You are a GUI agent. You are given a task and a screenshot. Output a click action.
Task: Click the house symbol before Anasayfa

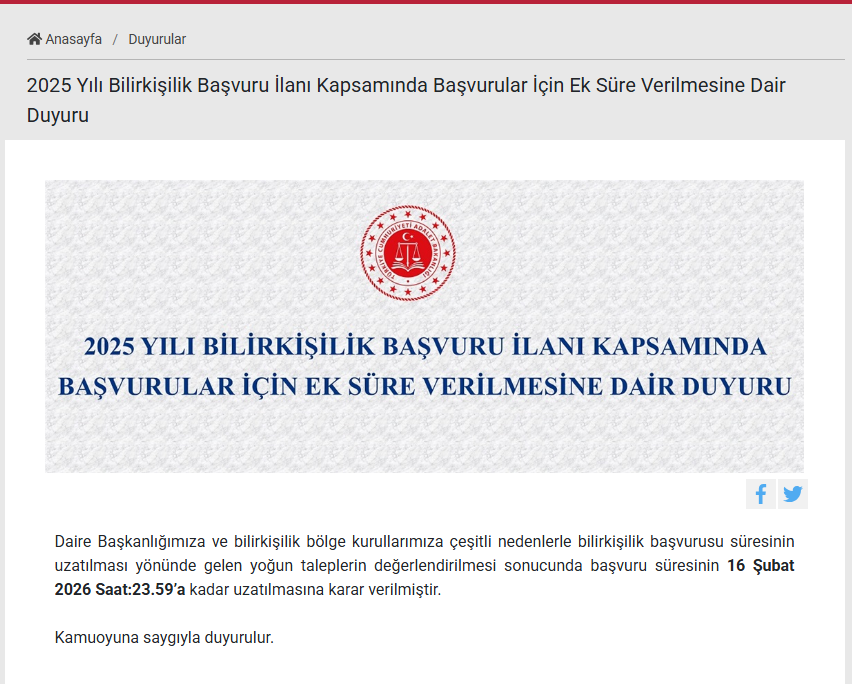pyautogui.click(x=34, y=38)
